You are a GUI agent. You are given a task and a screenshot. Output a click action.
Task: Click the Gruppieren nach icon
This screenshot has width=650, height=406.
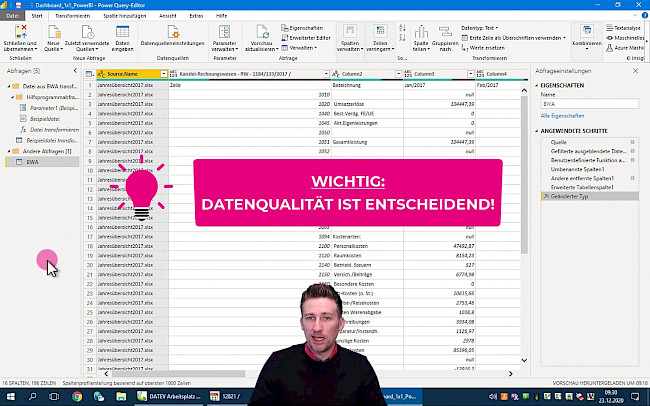445,32
